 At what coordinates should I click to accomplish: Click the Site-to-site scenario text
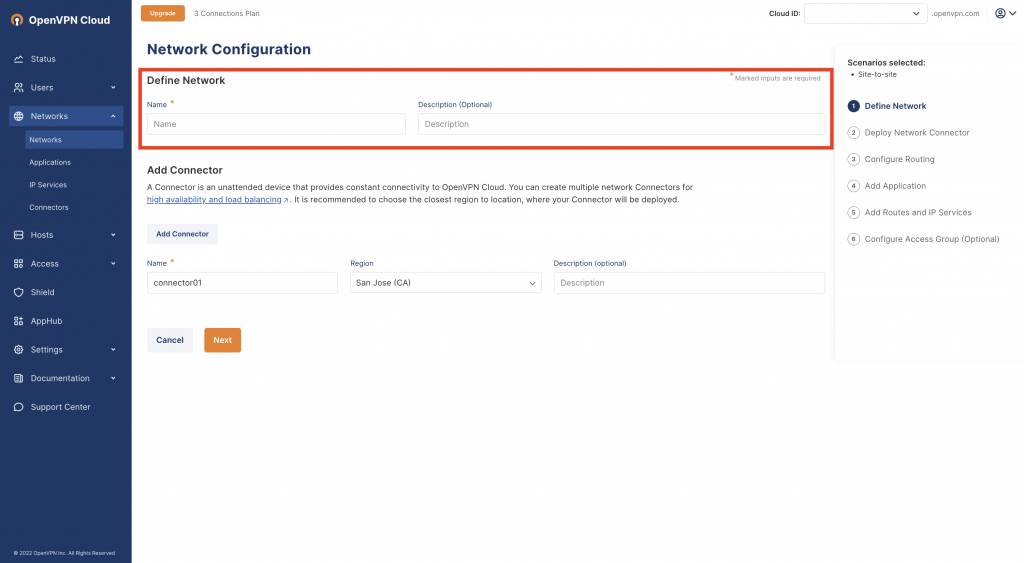[877, 74]
